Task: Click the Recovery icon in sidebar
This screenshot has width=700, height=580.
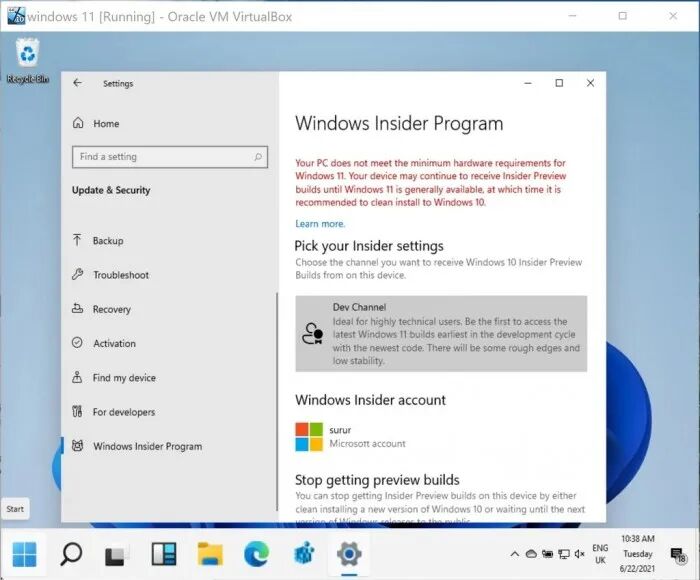Action: [x=77, y=308]
